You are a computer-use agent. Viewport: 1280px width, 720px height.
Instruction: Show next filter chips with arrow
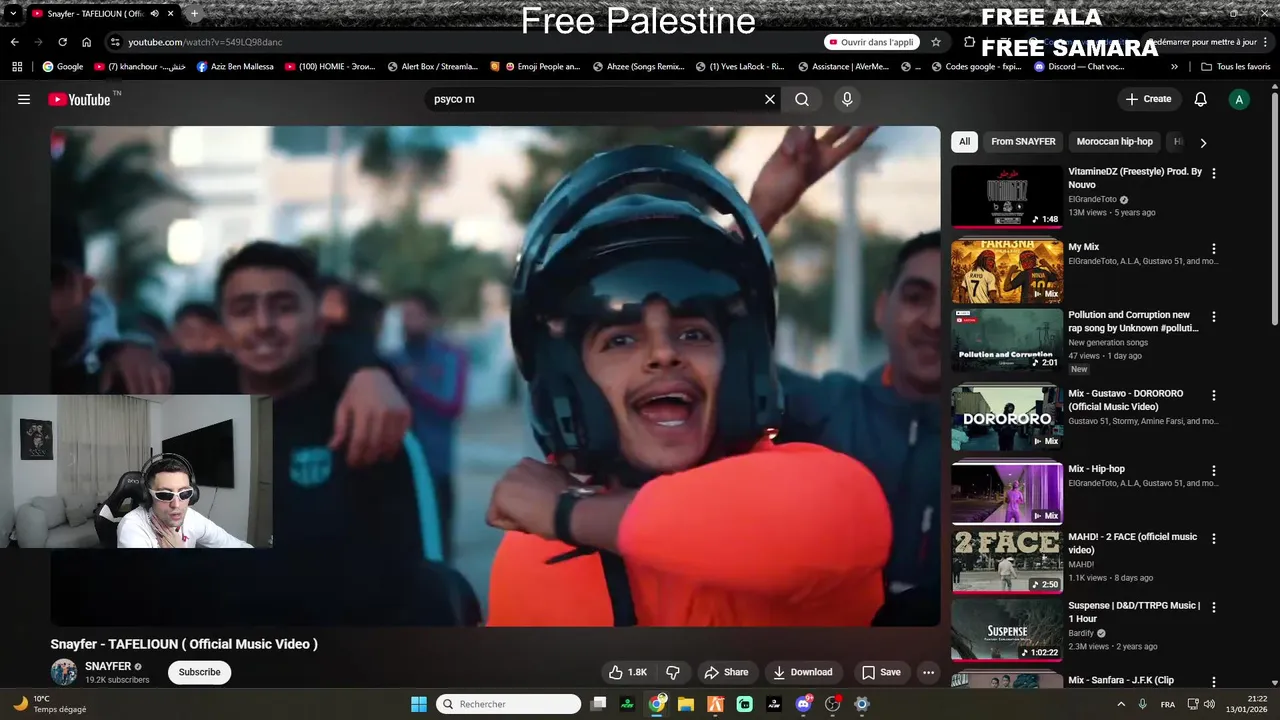[x=1203, y=142]
